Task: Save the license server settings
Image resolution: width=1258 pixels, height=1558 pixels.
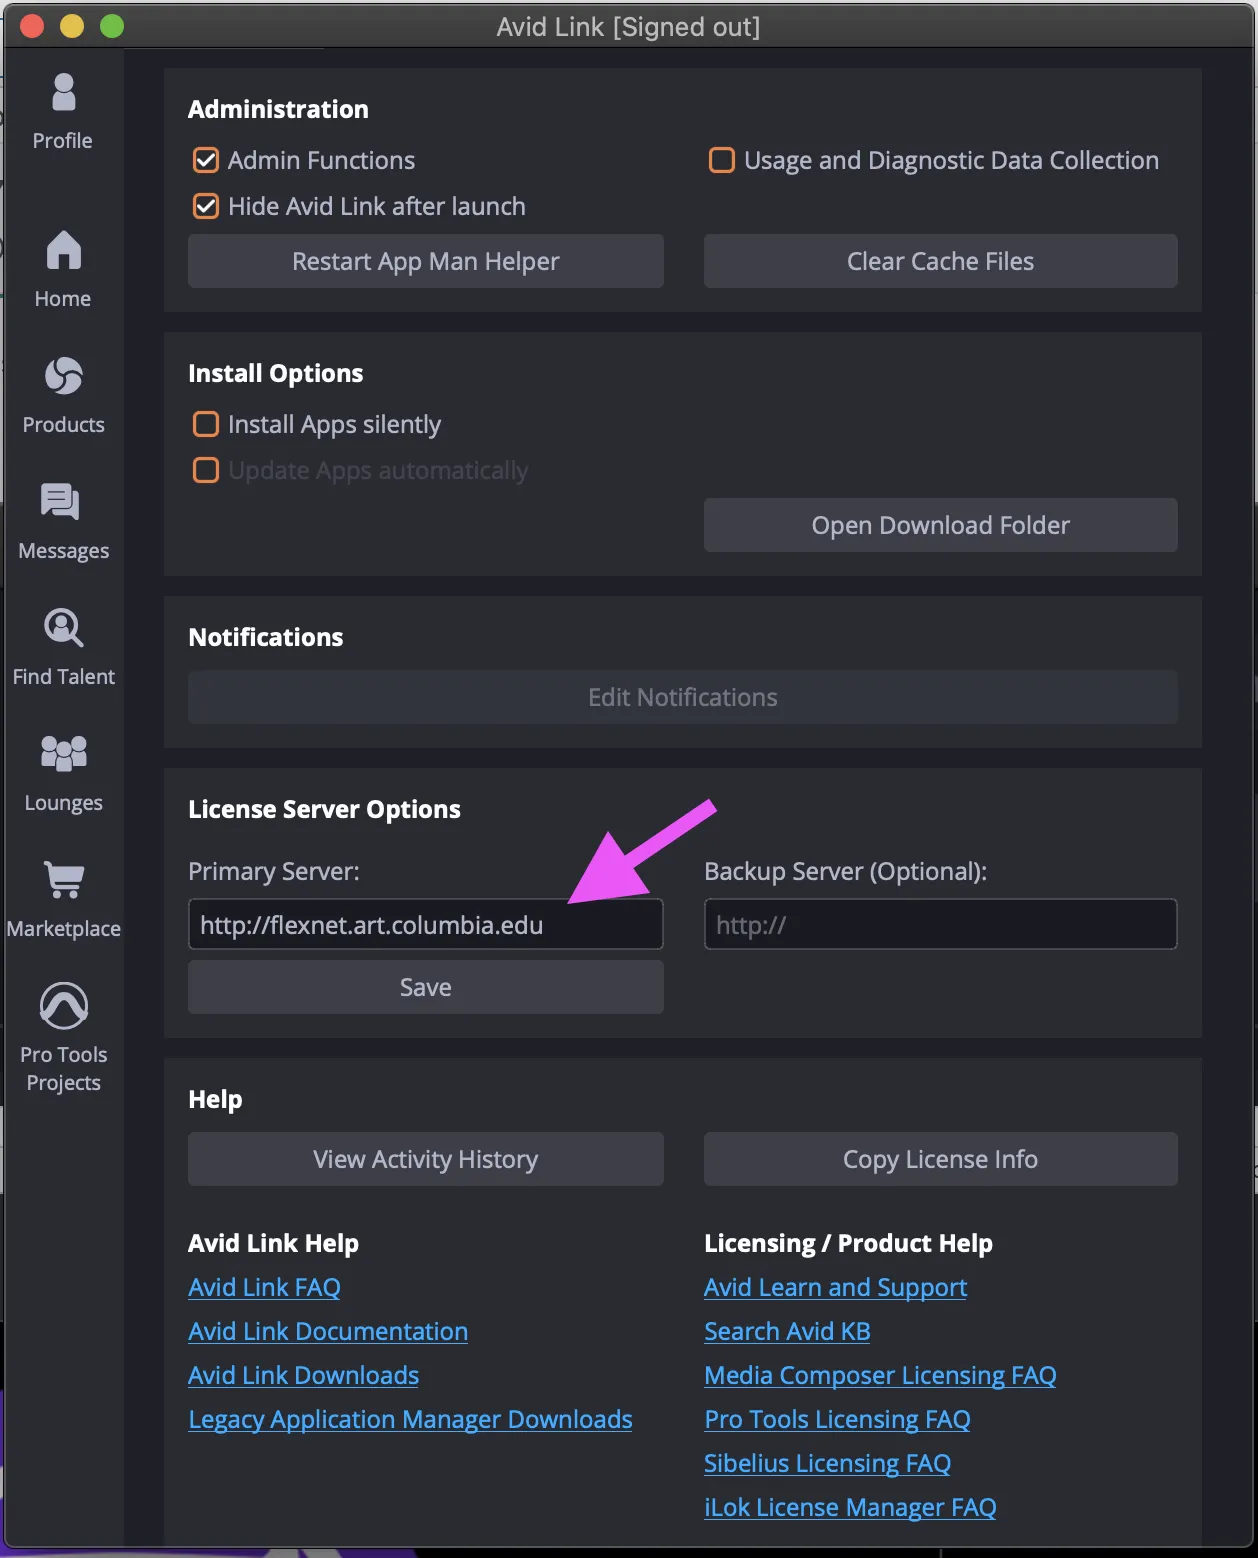Action: [x=426, y=987]
